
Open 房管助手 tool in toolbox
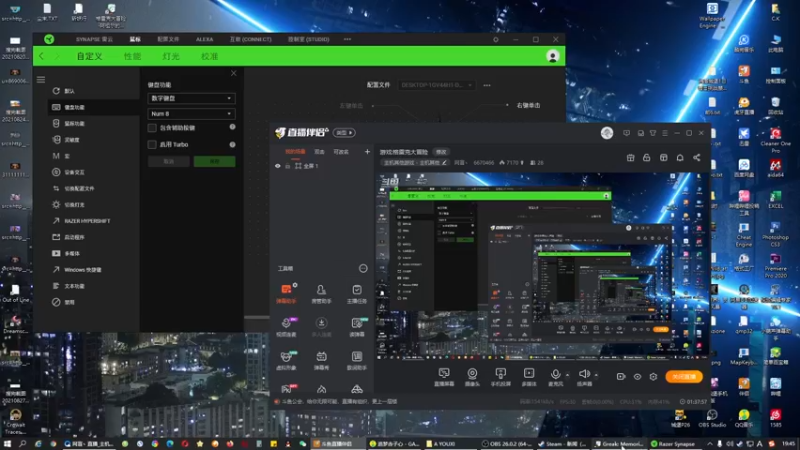tap(321, 293)
